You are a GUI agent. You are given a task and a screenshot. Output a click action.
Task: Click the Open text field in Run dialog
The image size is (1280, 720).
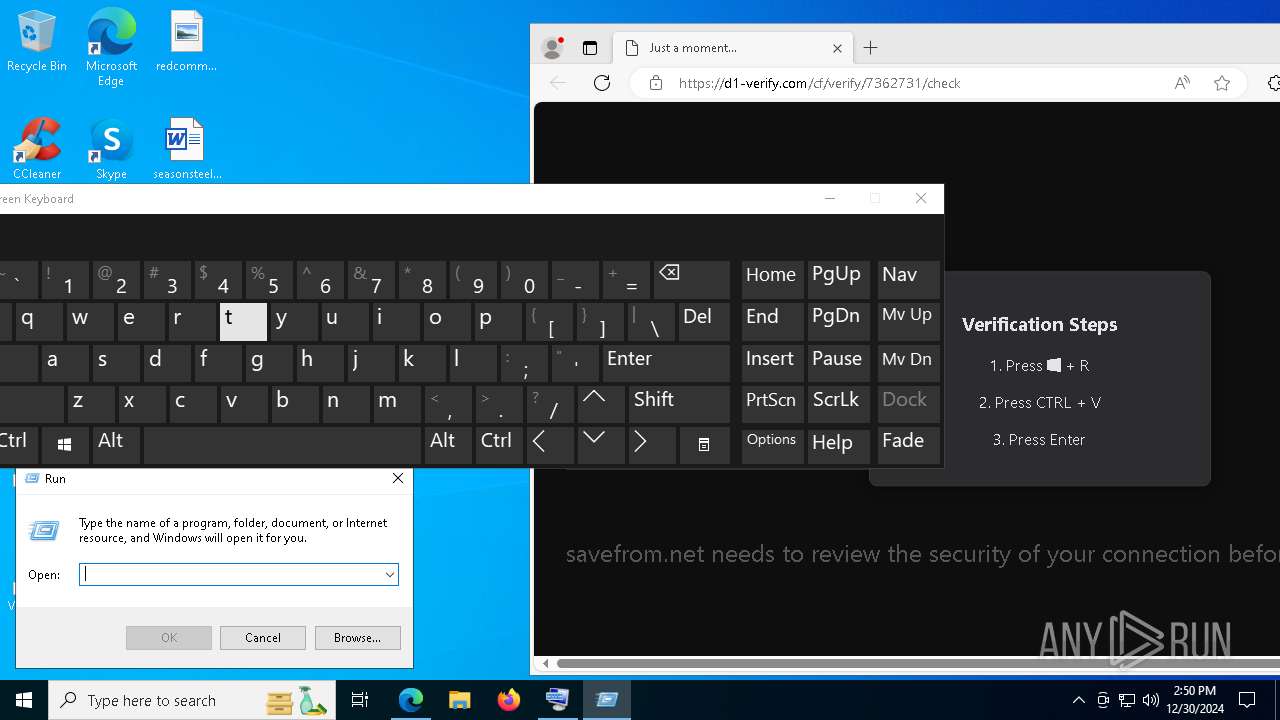232,574
